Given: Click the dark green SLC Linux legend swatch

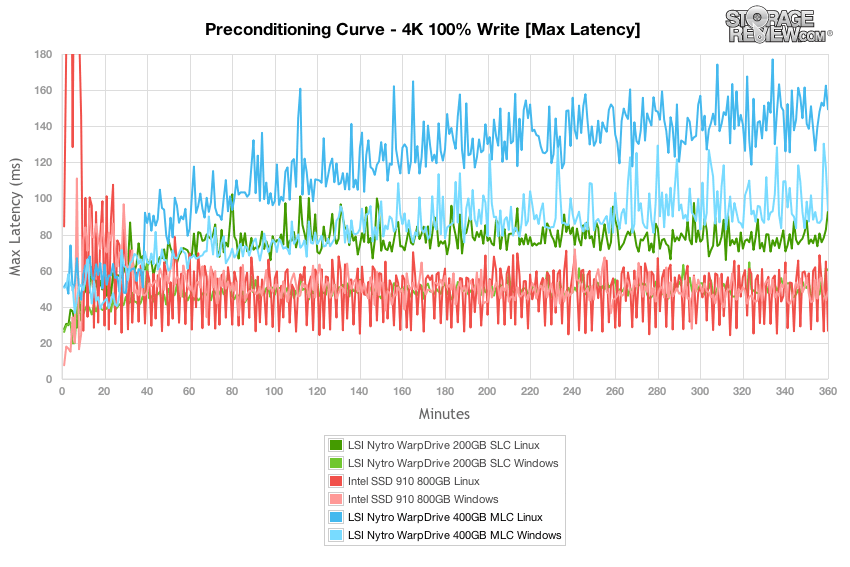Looking at the screenshot, I should [x=336, y=445].
